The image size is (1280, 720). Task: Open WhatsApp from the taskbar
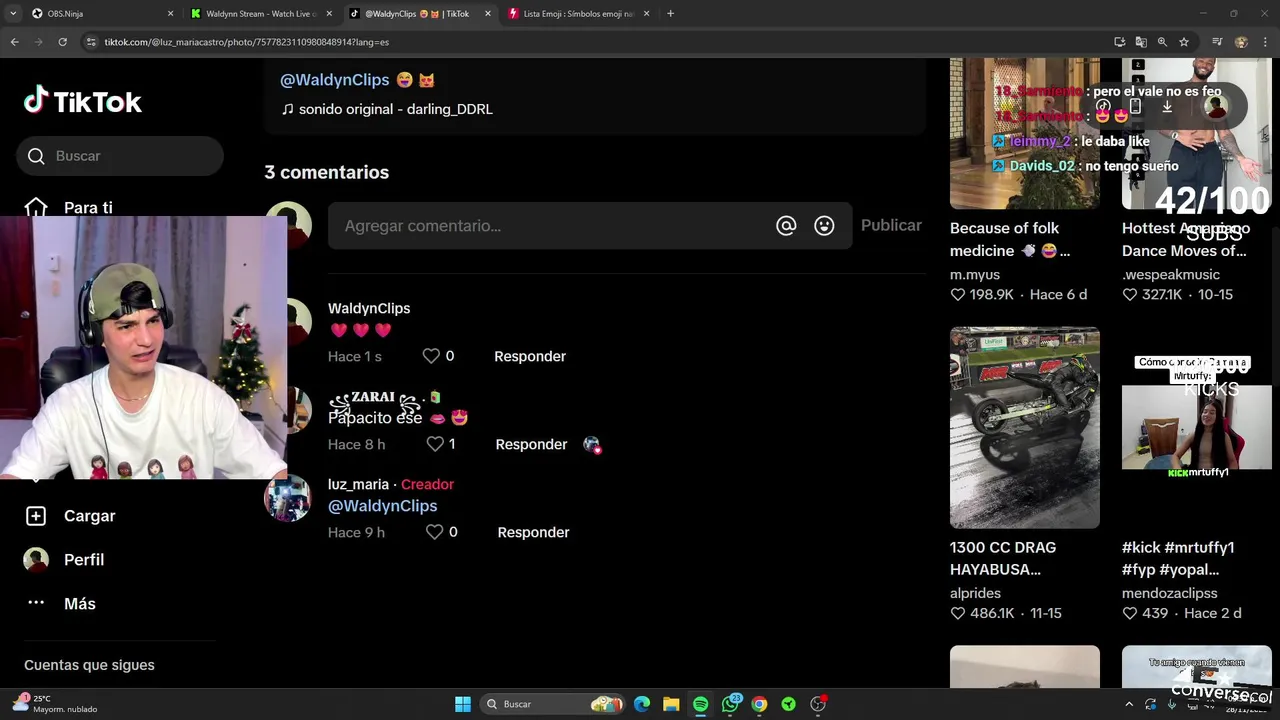click(730, 704)
